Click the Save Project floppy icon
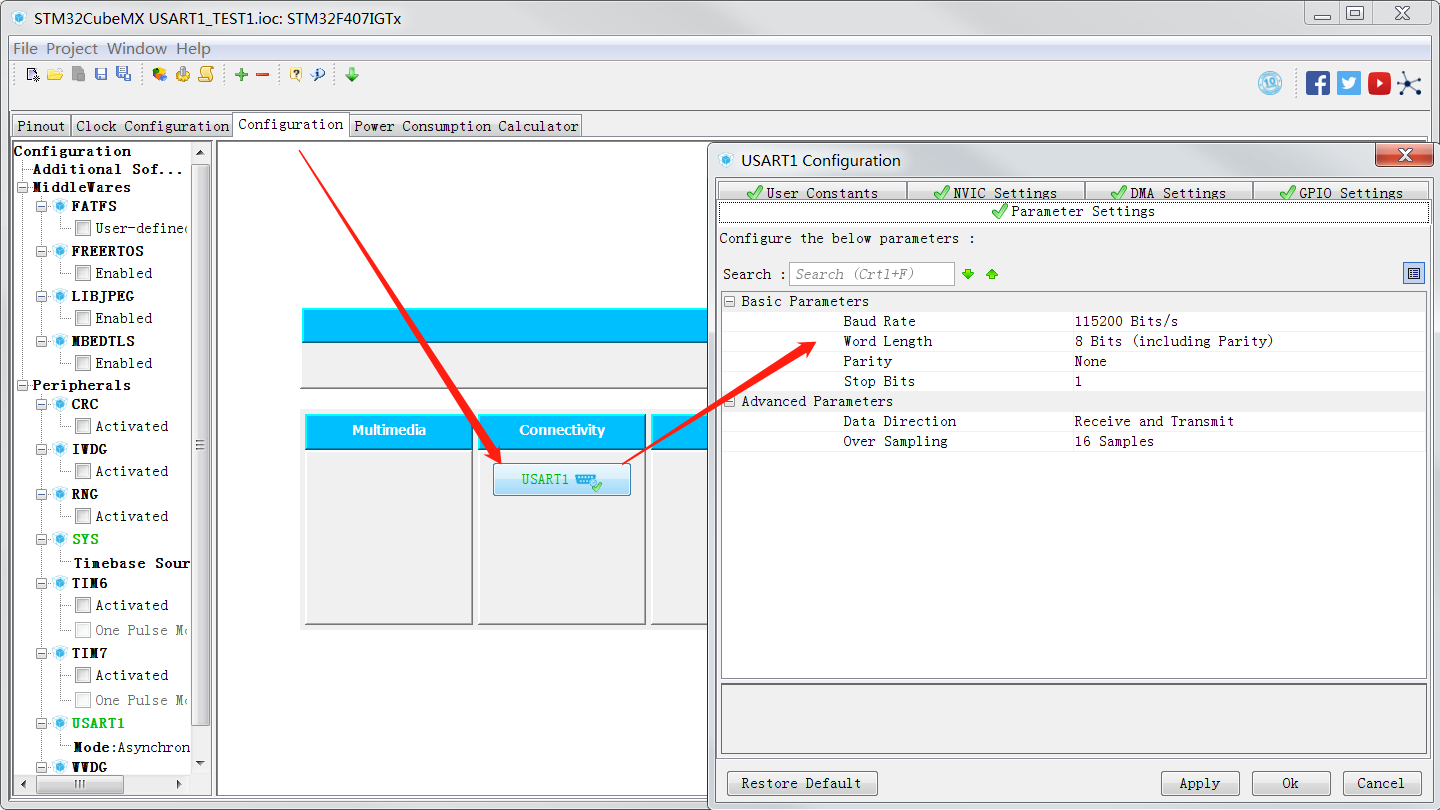Screen dimensions: 1440x810 click(x=101, y=74)
